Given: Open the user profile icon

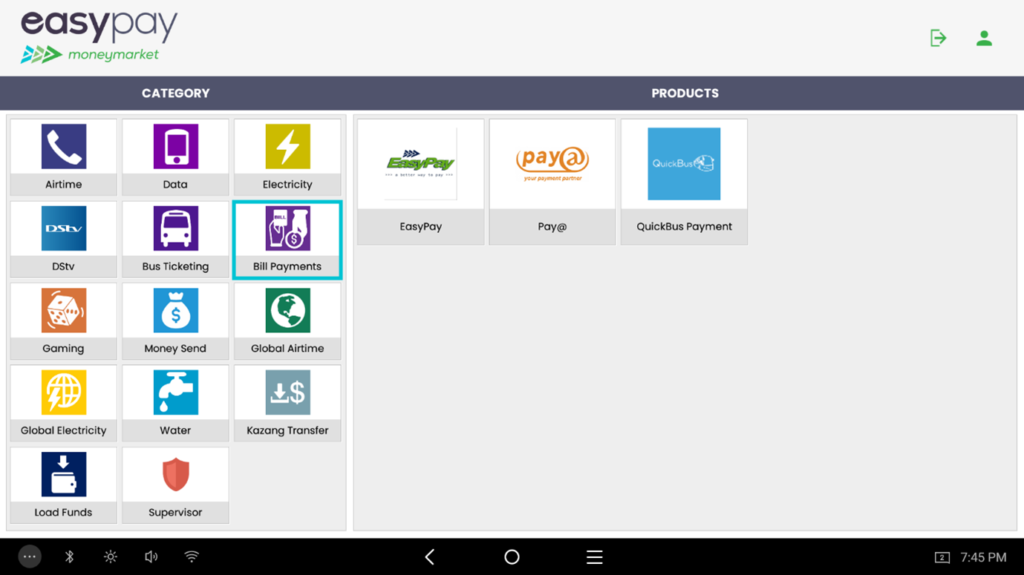Looking at the screenshot, I should point(984,39).
